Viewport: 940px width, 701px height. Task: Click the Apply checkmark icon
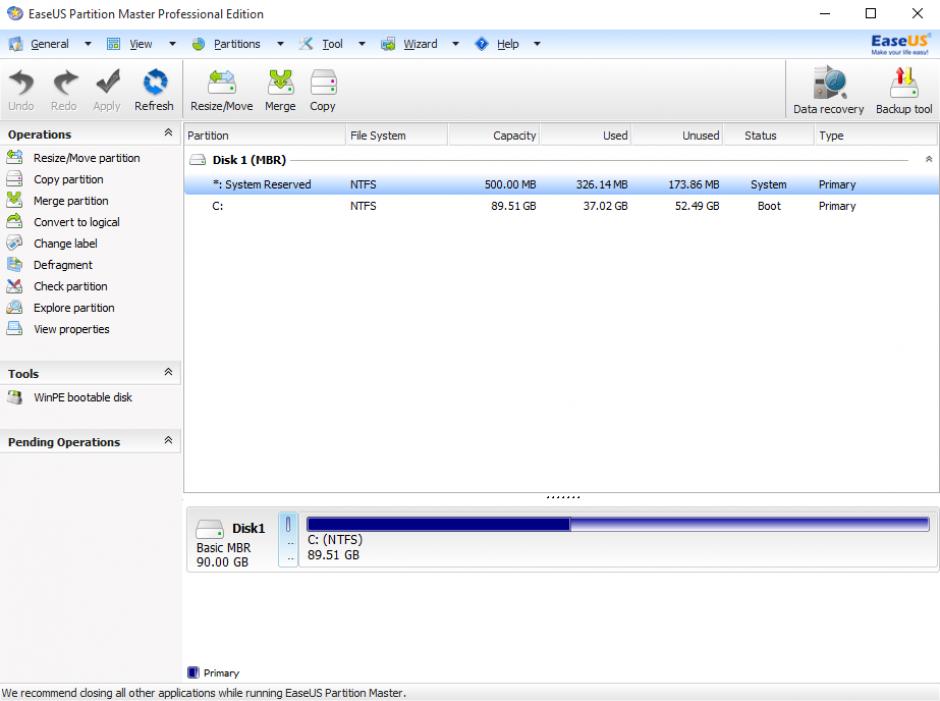pyautogui.click(x=107, y=83)
